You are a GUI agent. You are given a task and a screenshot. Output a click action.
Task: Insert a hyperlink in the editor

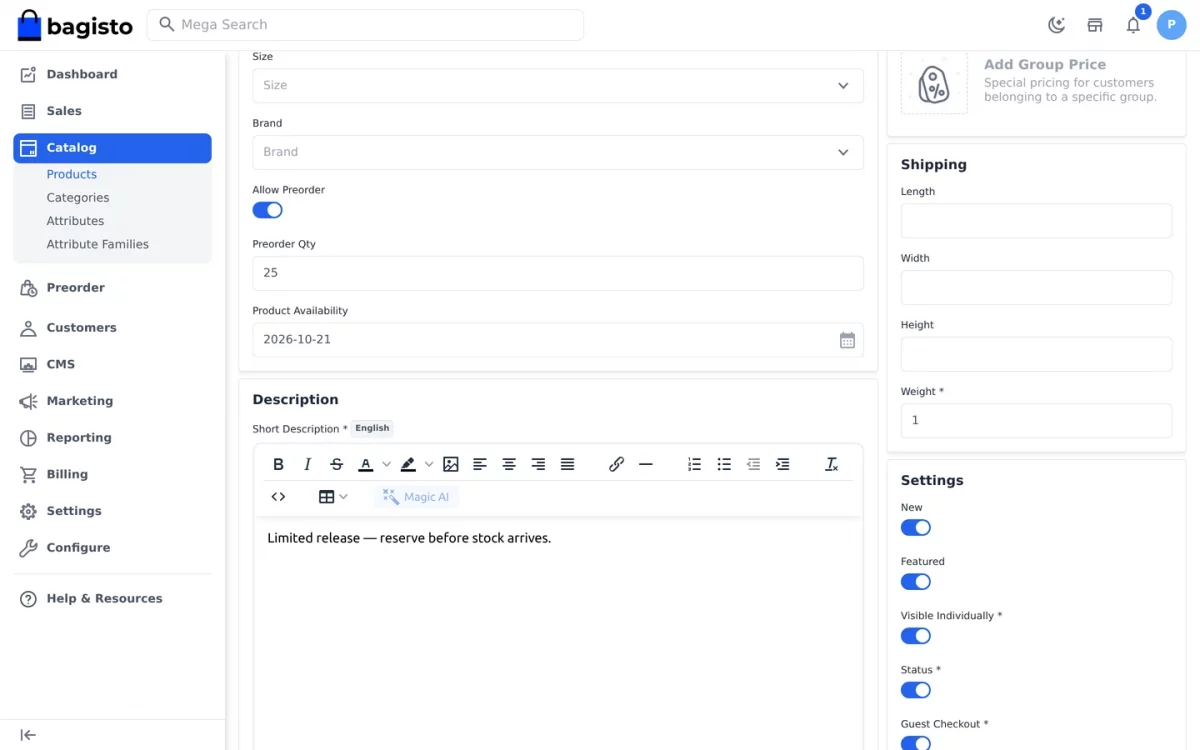(616, 464)
